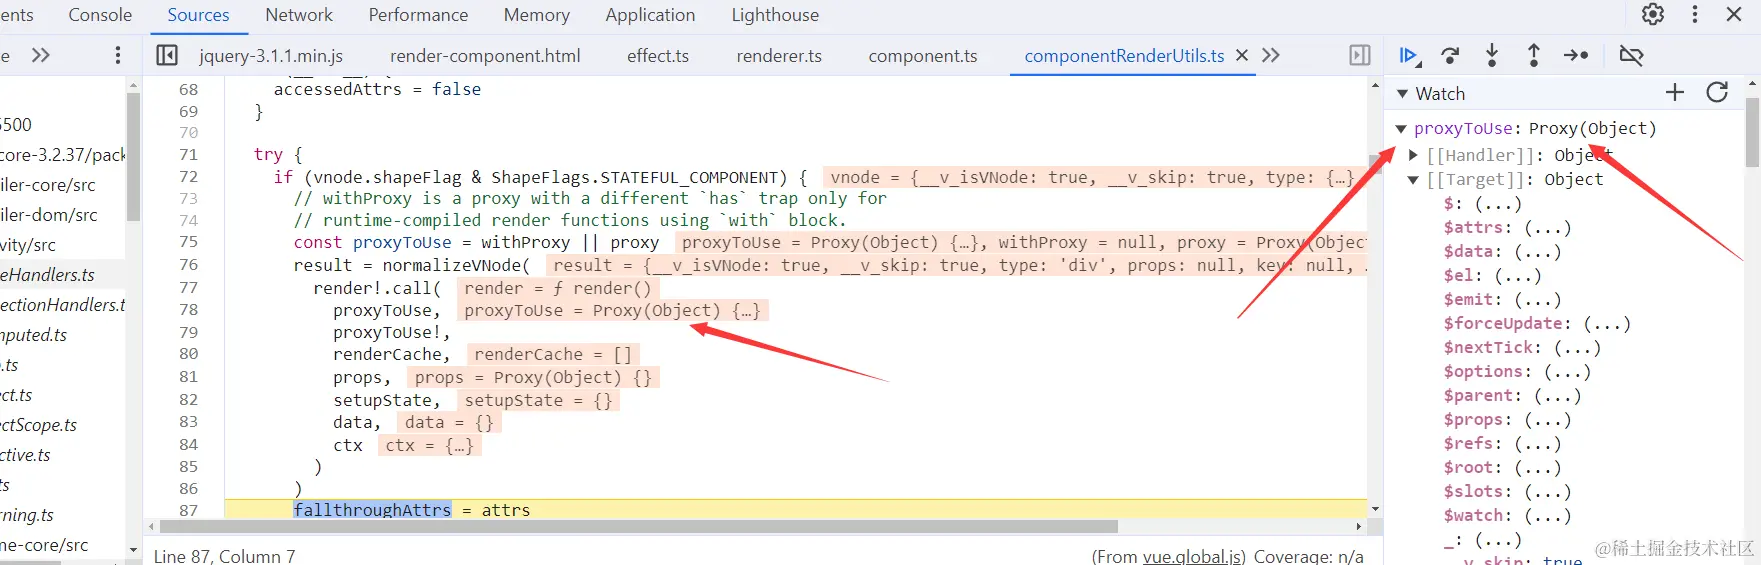
Task: Toggle the file navigator sidebar
Action: click(x=167, y=56)
